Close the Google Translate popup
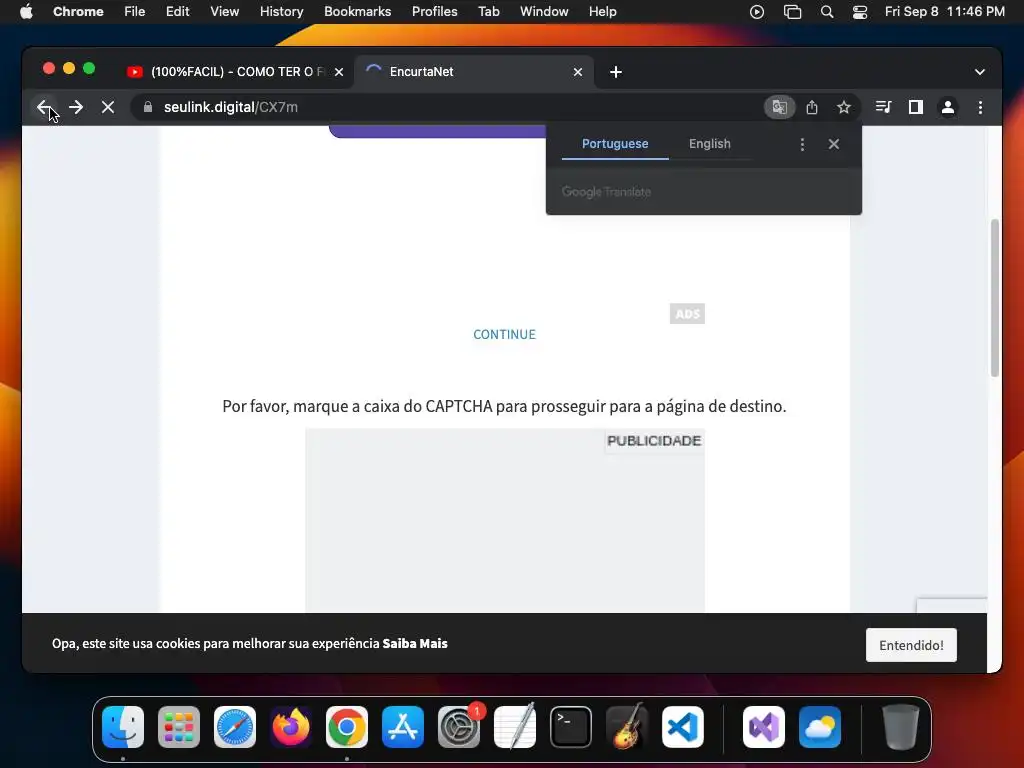 click(x=834, y=144)
